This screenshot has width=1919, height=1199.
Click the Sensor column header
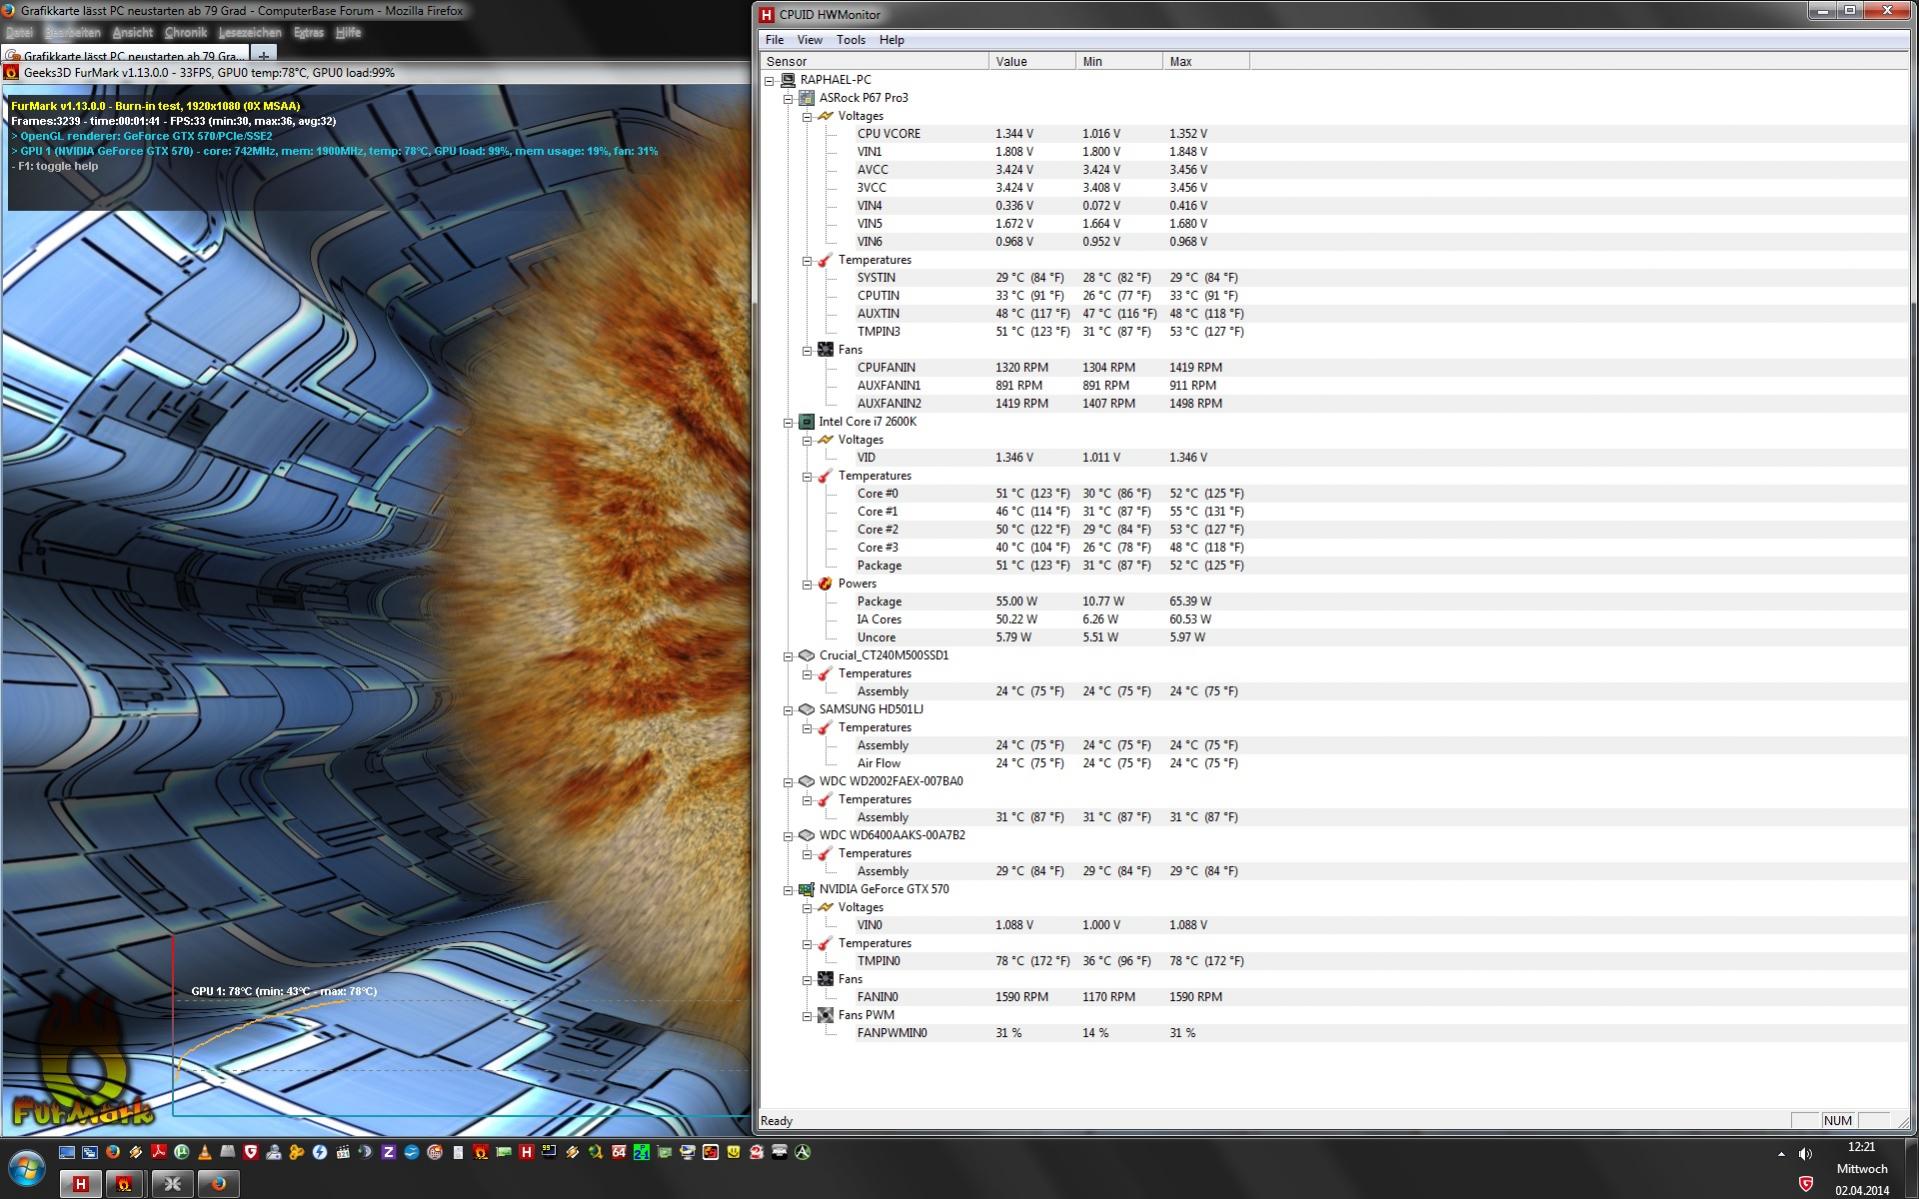[x=875, y=61]
